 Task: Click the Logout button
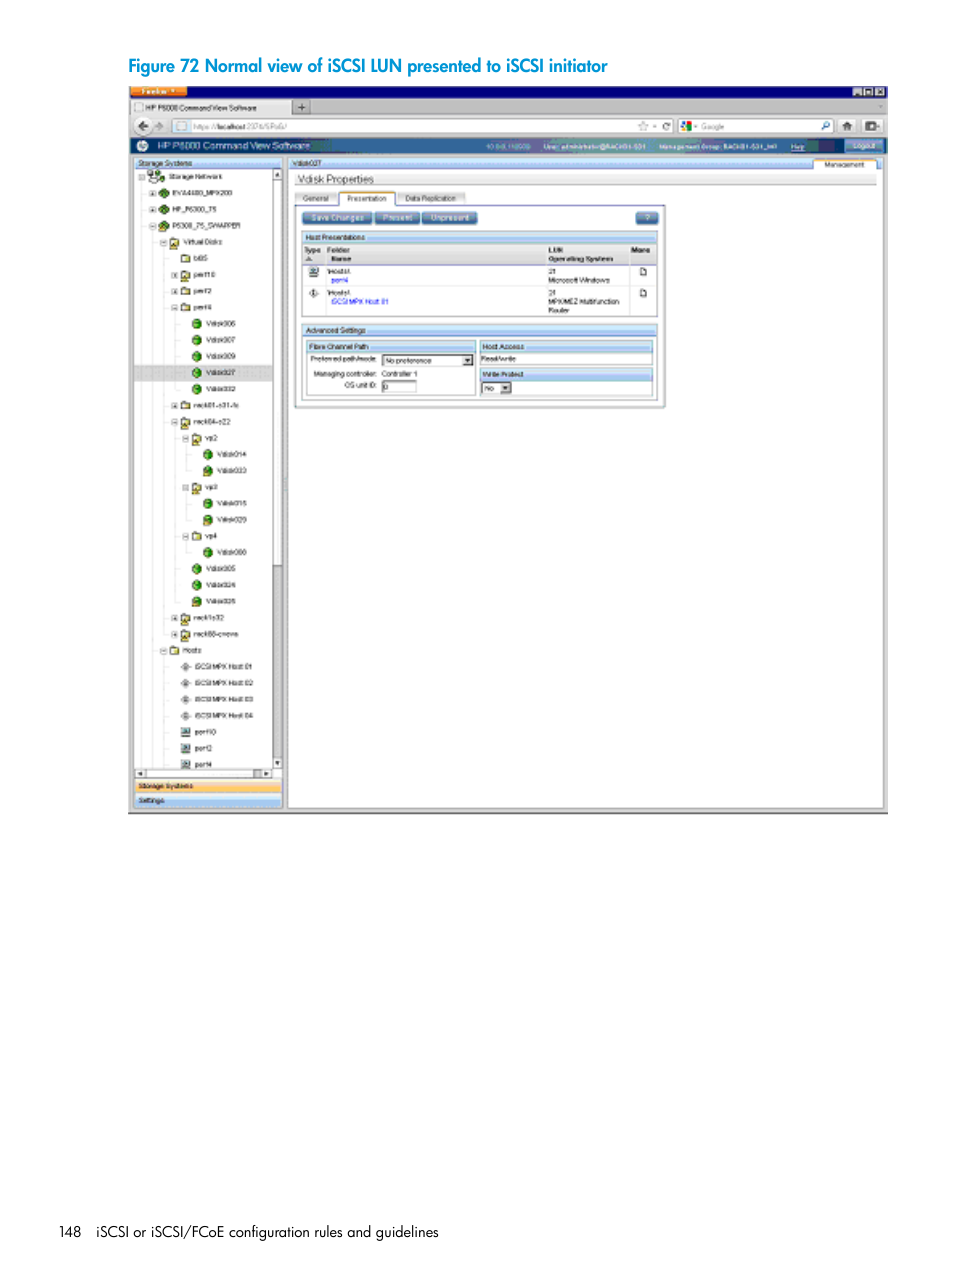coord(863,146)
